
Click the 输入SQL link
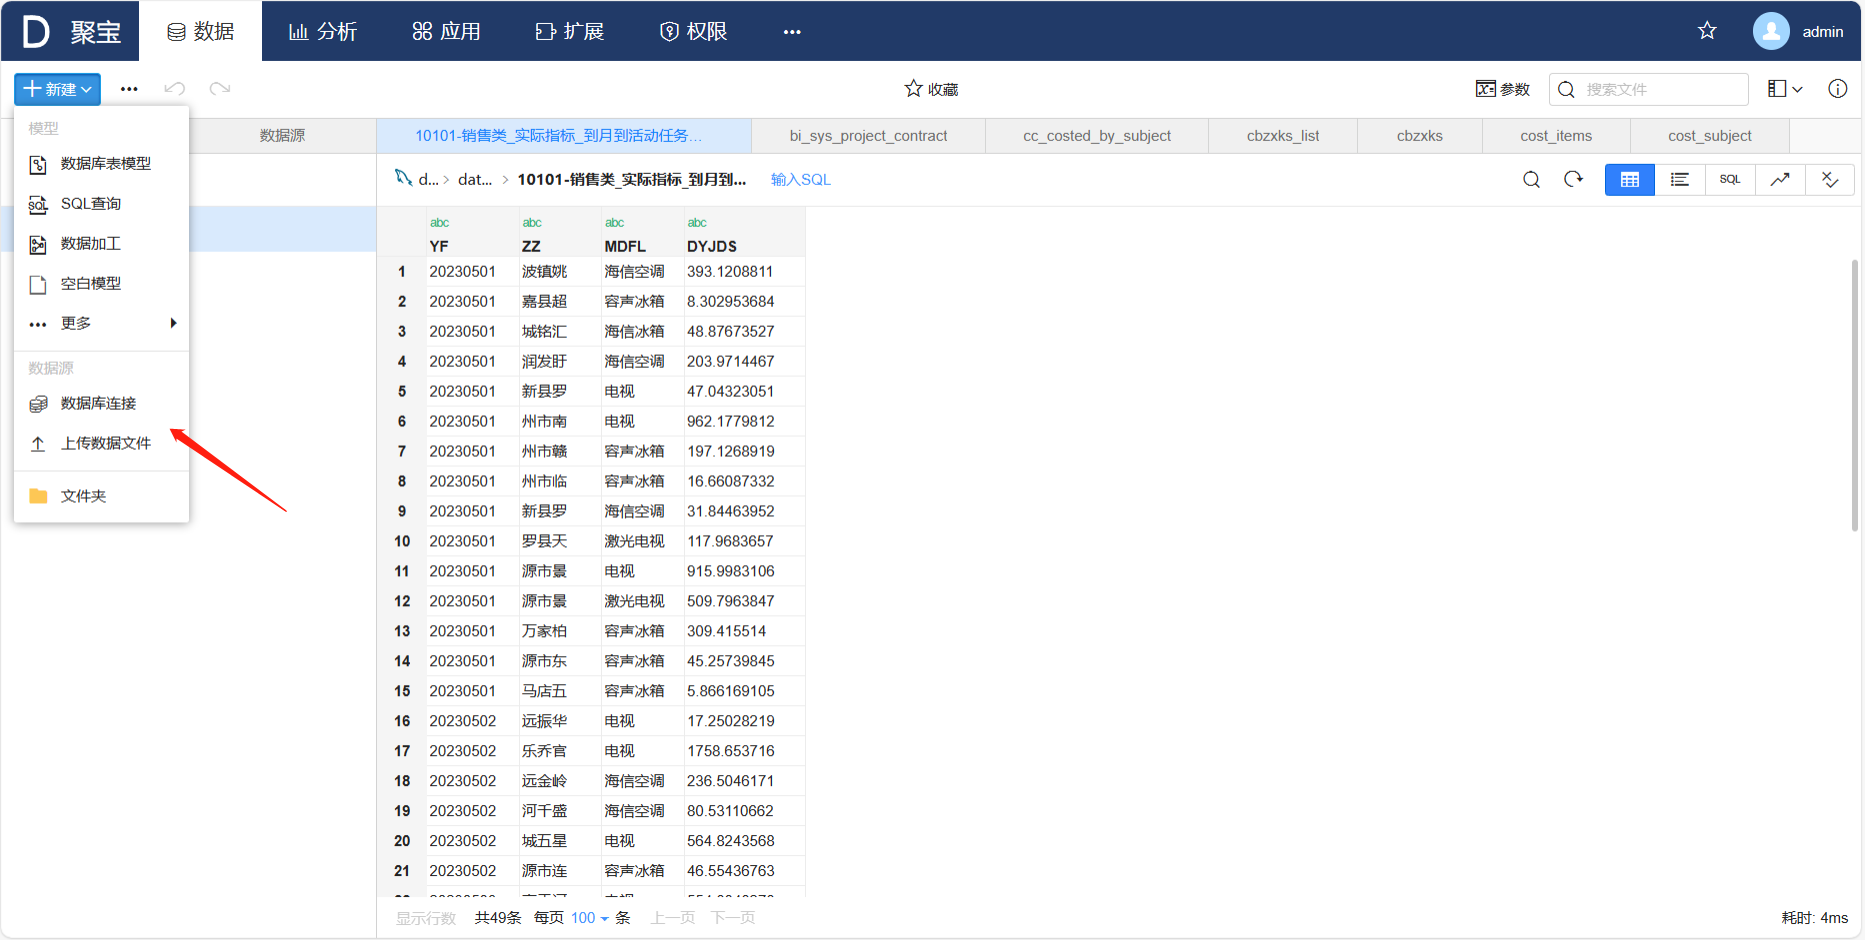801,179
